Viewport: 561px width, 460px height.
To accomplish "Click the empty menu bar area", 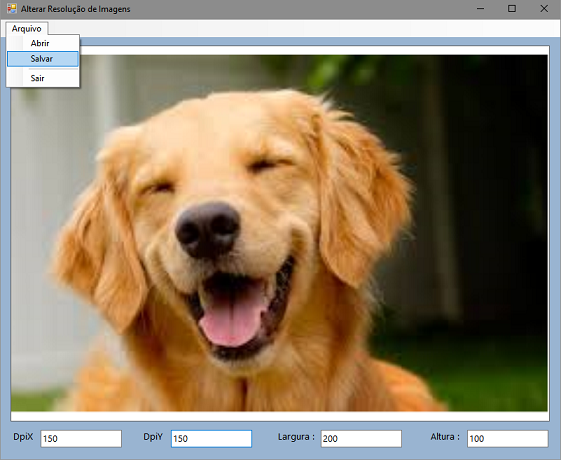I will [304, 29].
